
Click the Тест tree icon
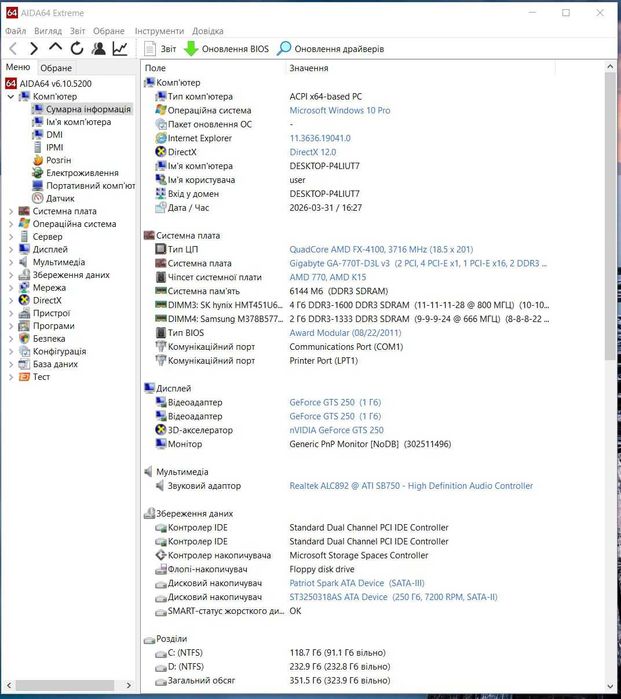(x=25, y=377)
